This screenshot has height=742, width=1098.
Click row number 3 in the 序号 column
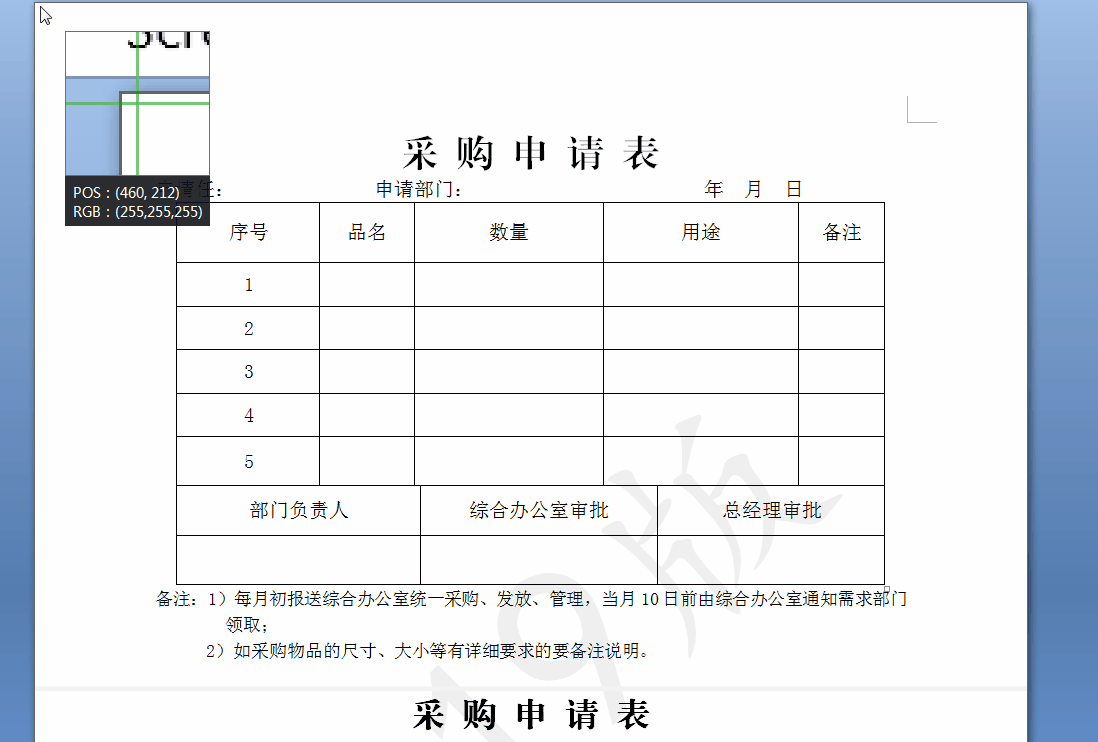click(x=249, y=372)
